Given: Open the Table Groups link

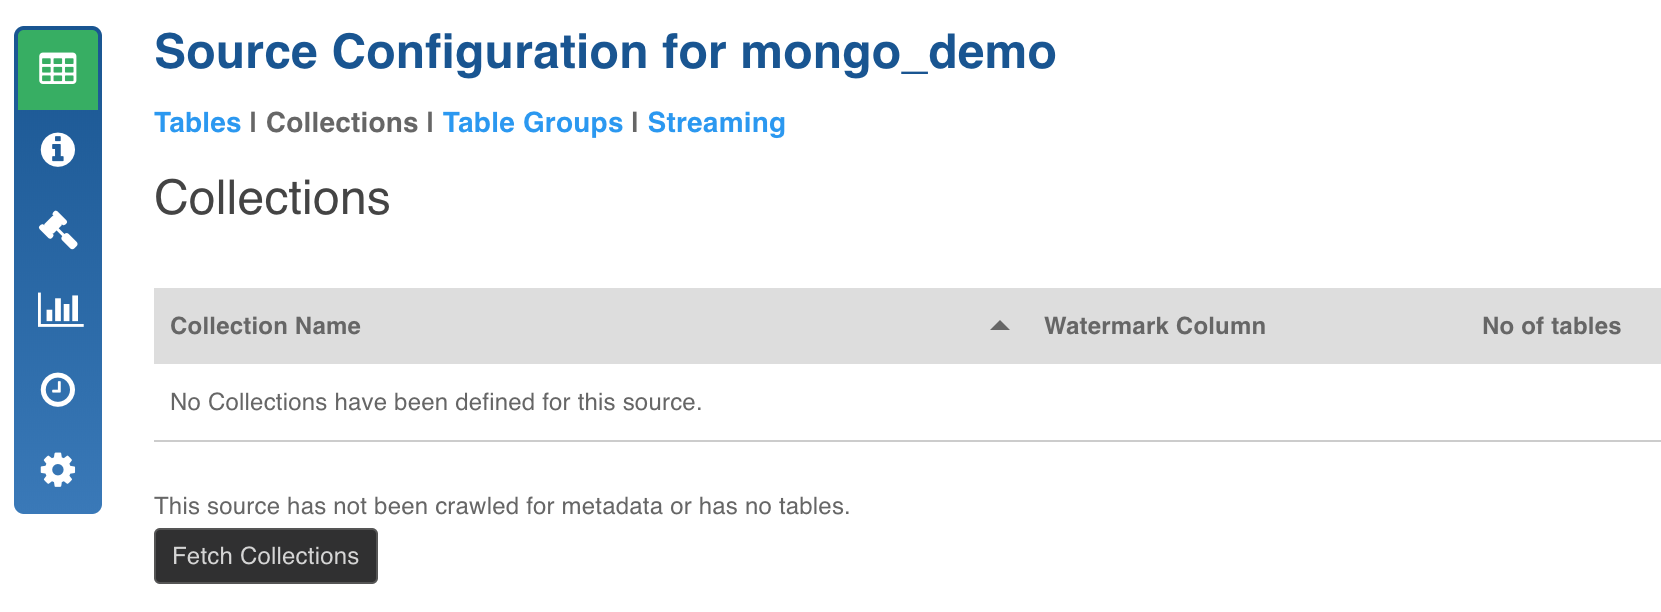Looking at the screenshot, I should coord(533,123).
